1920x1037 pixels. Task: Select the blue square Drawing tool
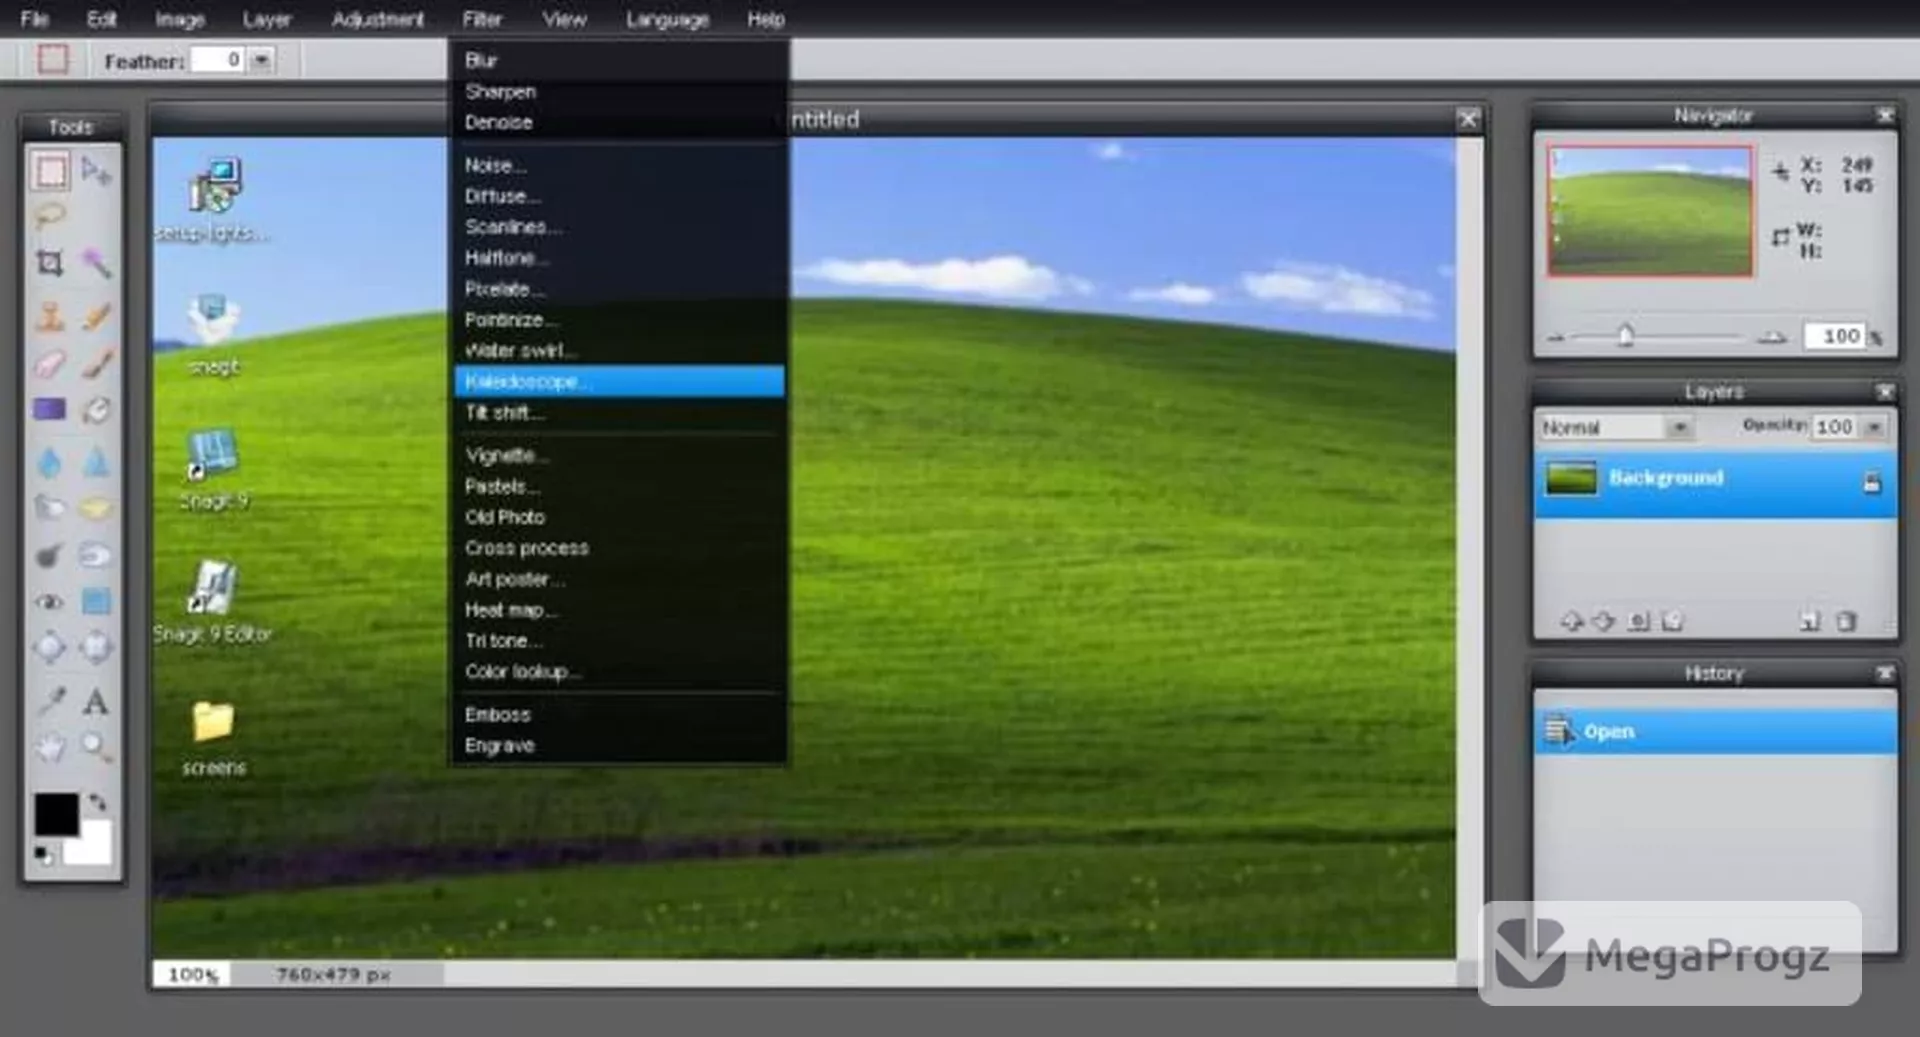click(x=96, y=602)
